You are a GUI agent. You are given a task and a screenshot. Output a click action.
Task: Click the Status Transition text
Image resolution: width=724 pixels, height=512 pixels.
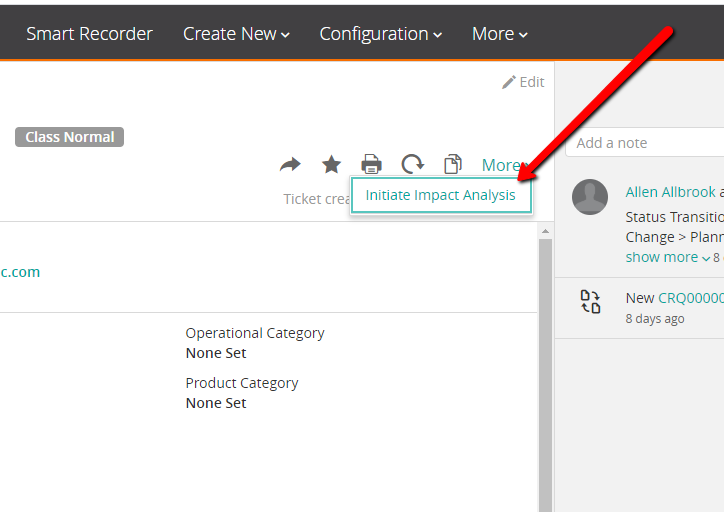[x=675, y=217]
